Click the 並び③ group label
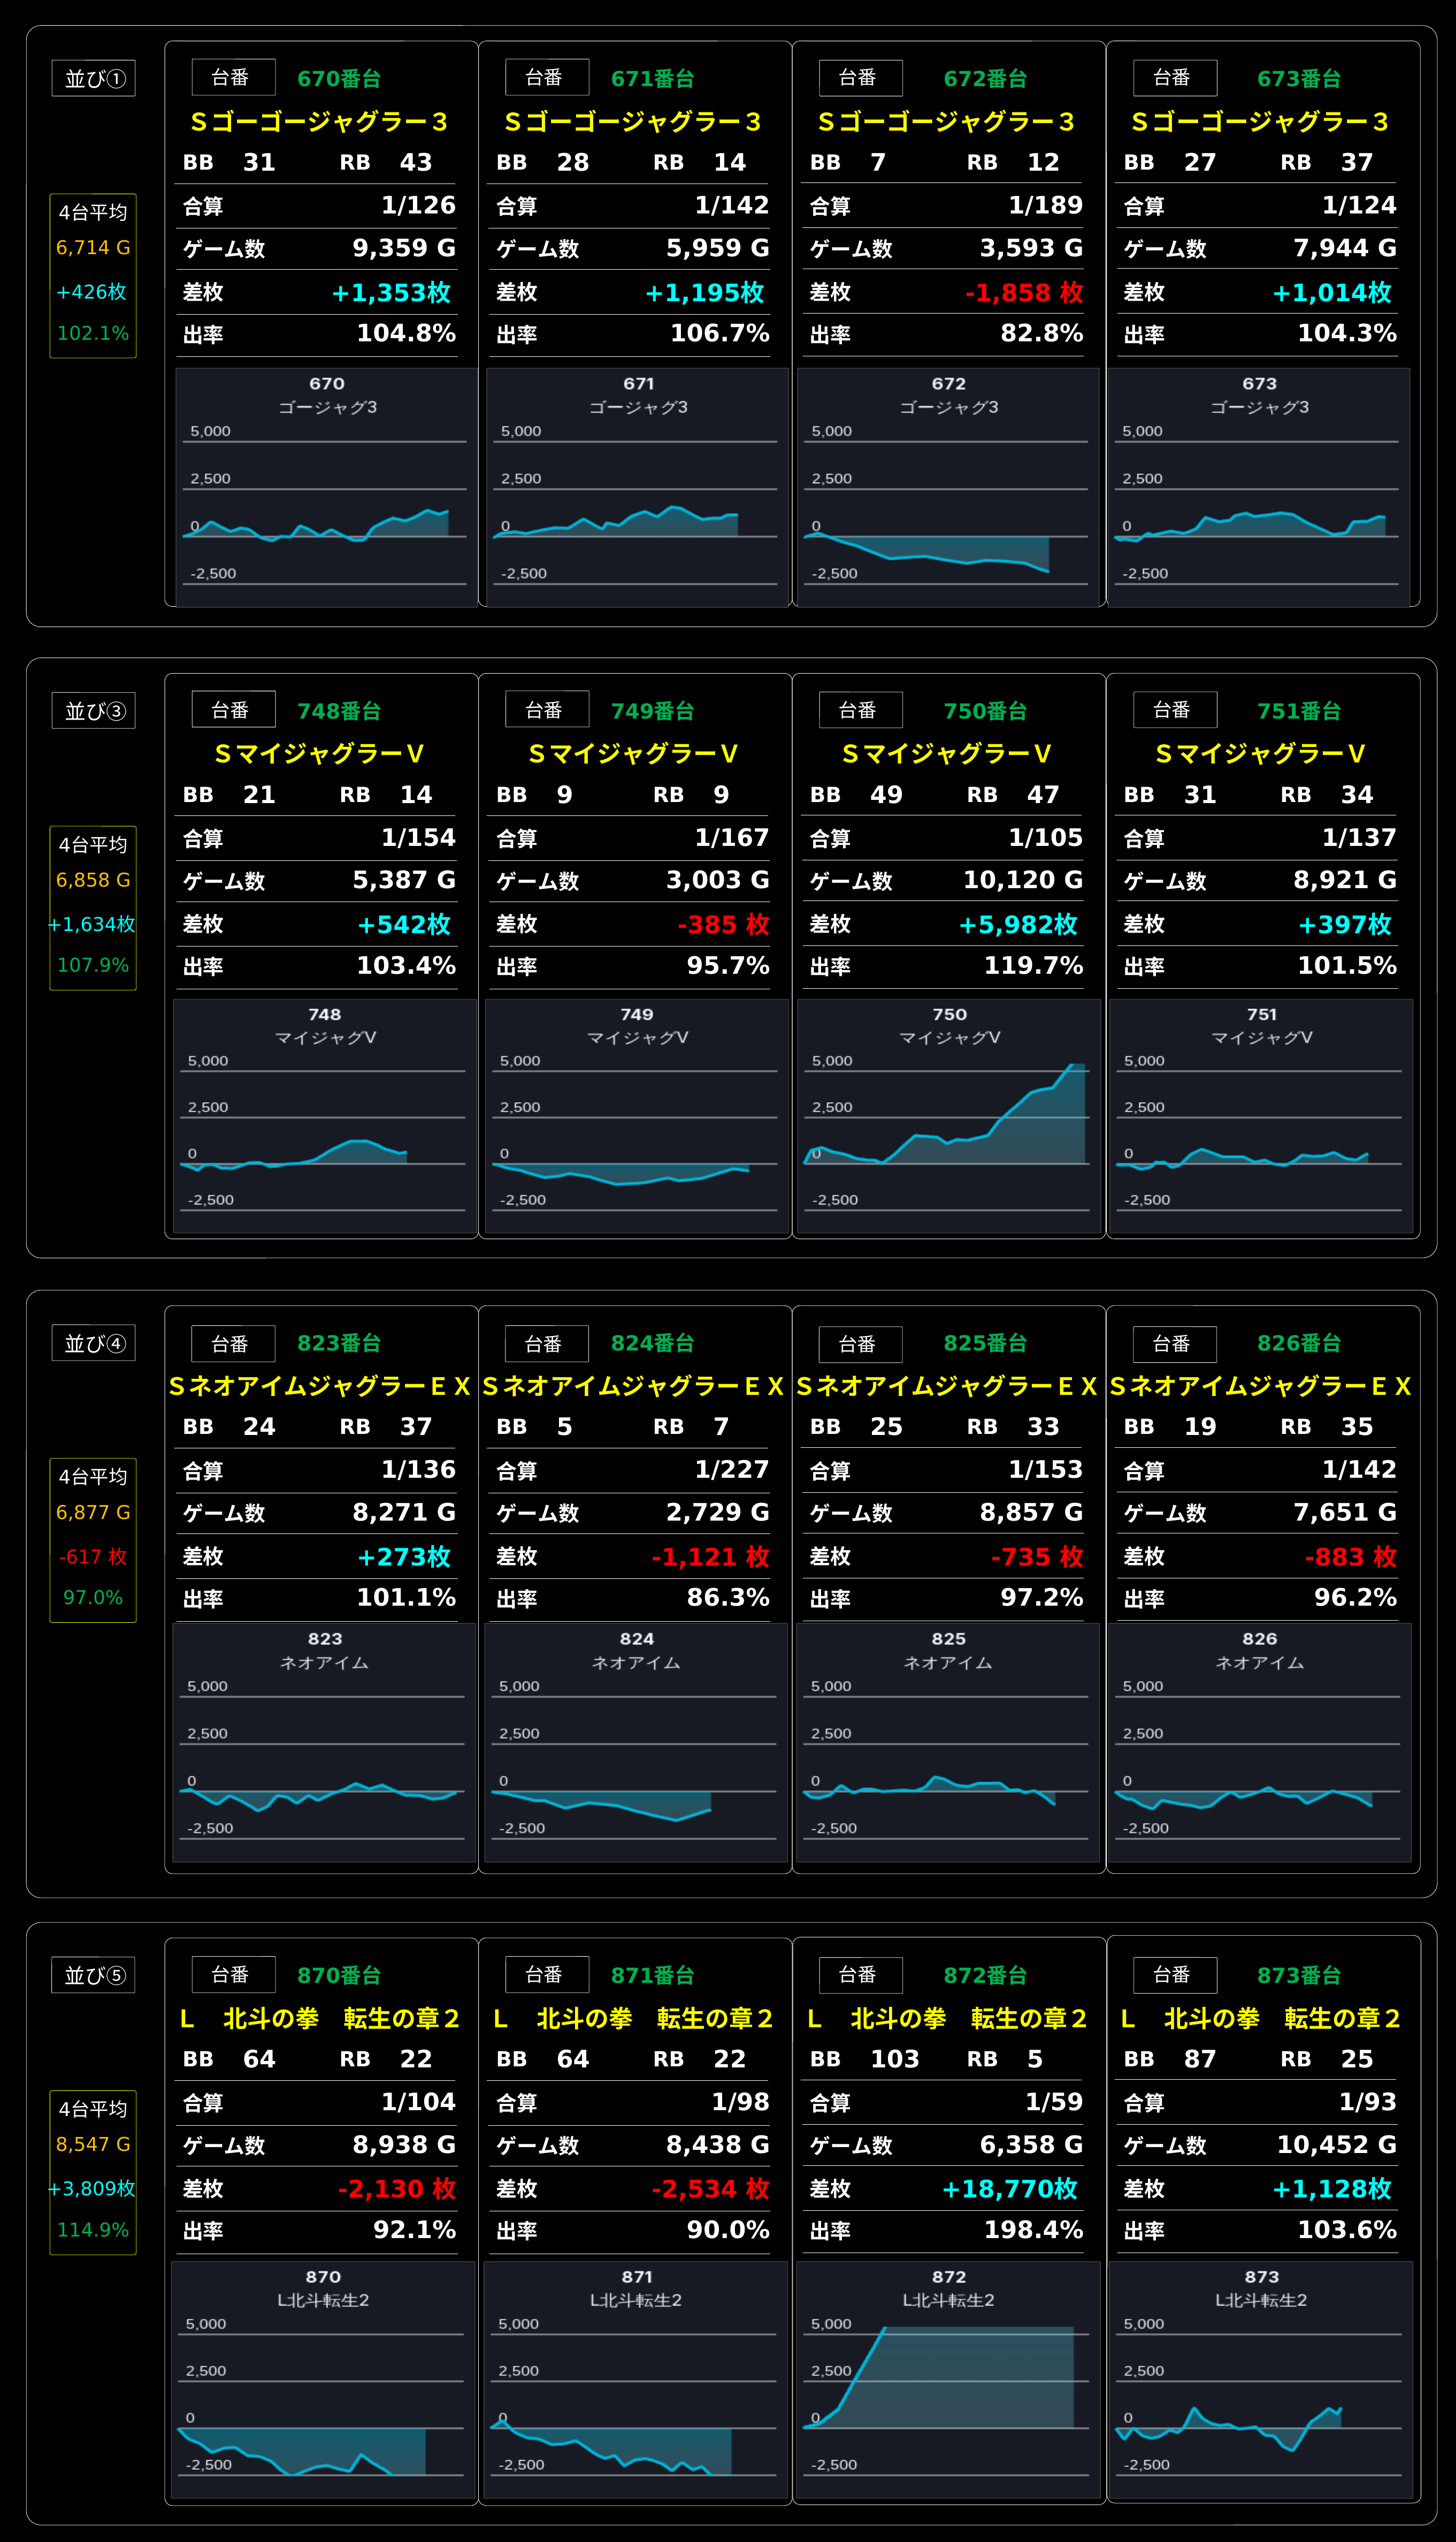Viewport: 1456px width, 2542px height. (x=94, y=711)
